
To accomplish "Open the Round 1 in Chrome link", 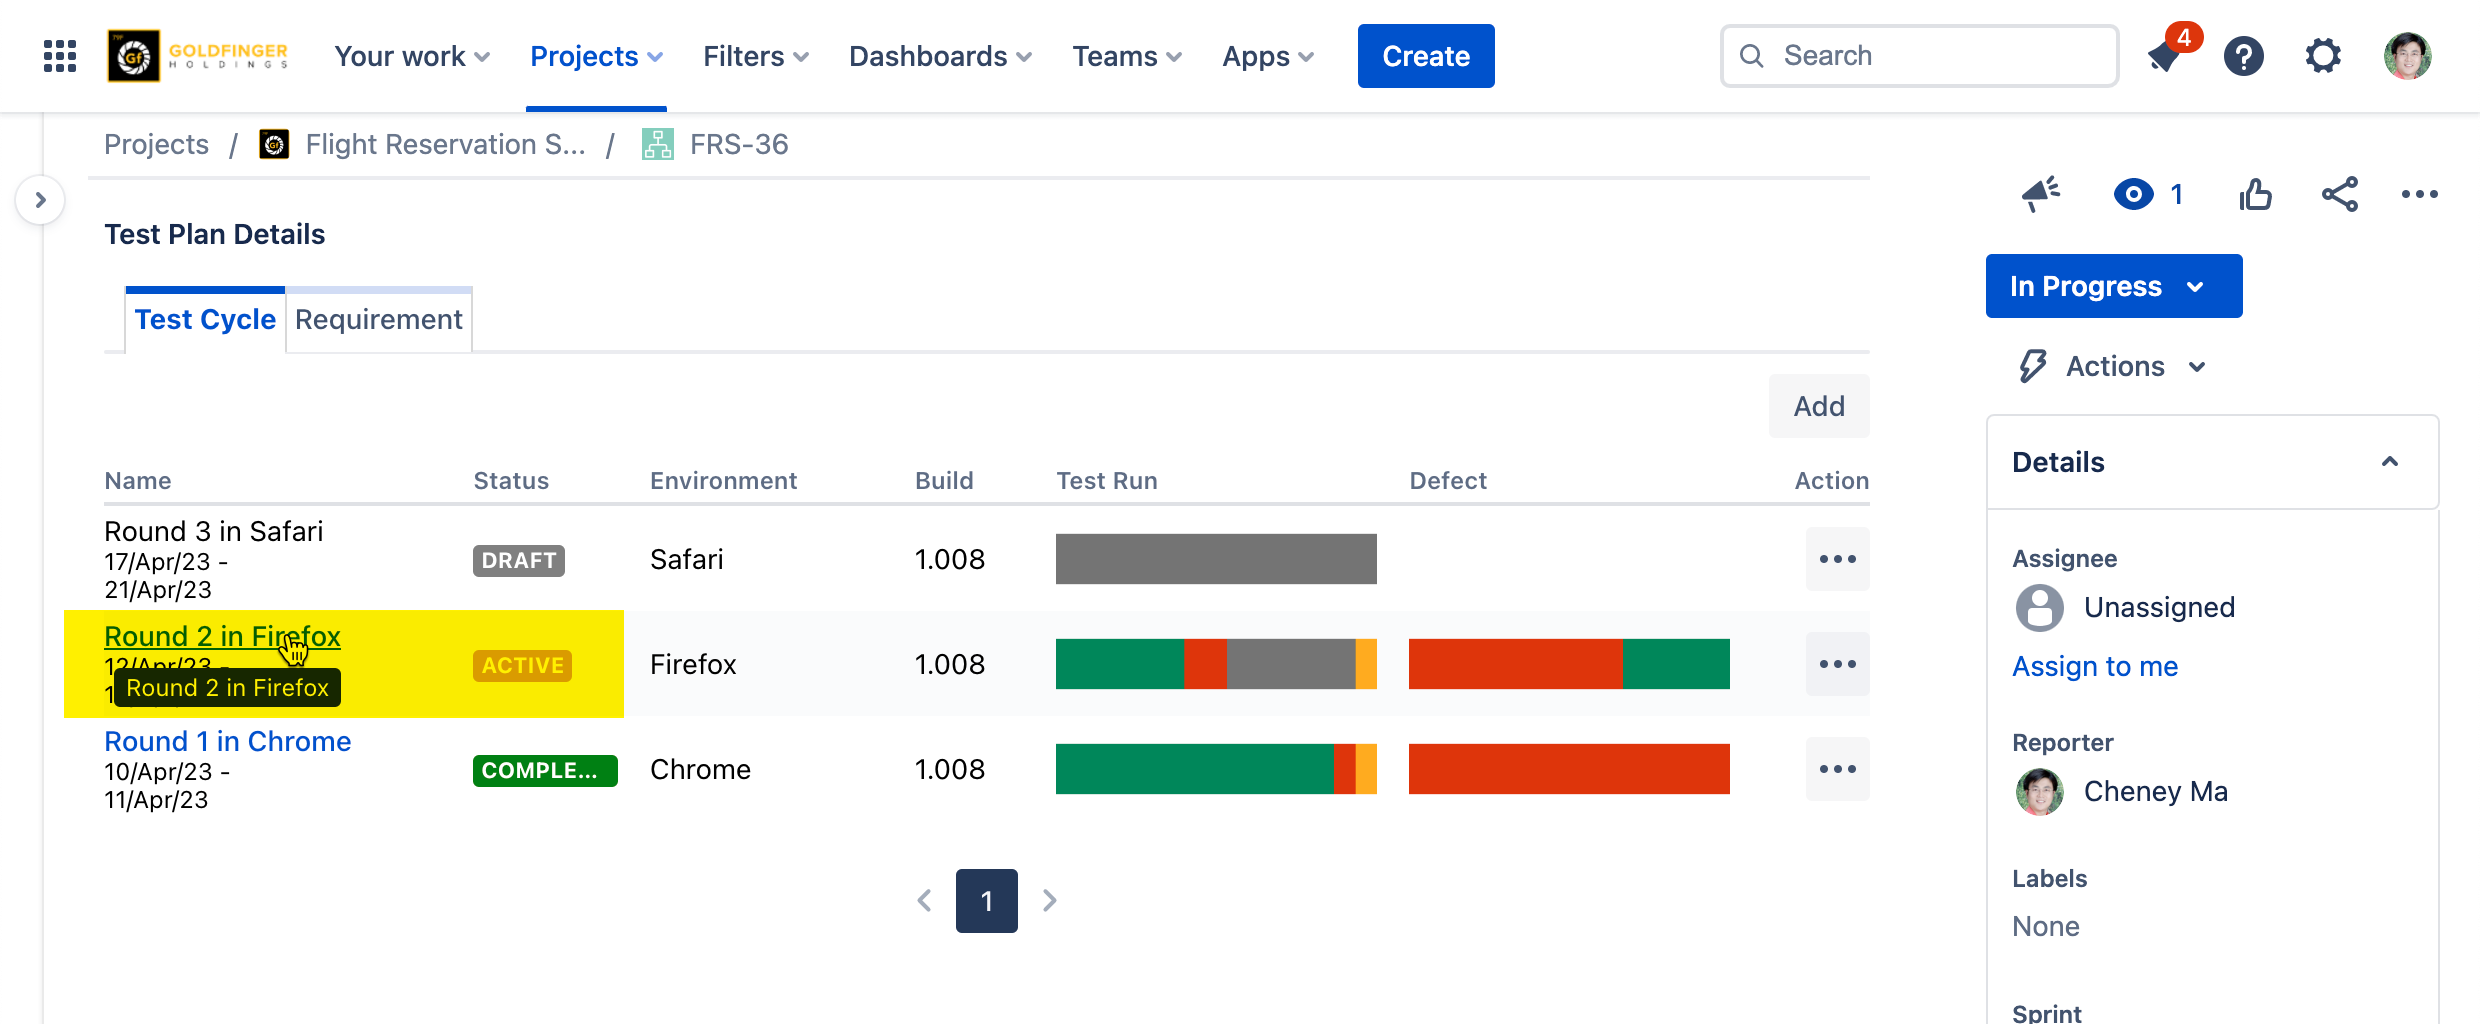I will pos(228,741).
